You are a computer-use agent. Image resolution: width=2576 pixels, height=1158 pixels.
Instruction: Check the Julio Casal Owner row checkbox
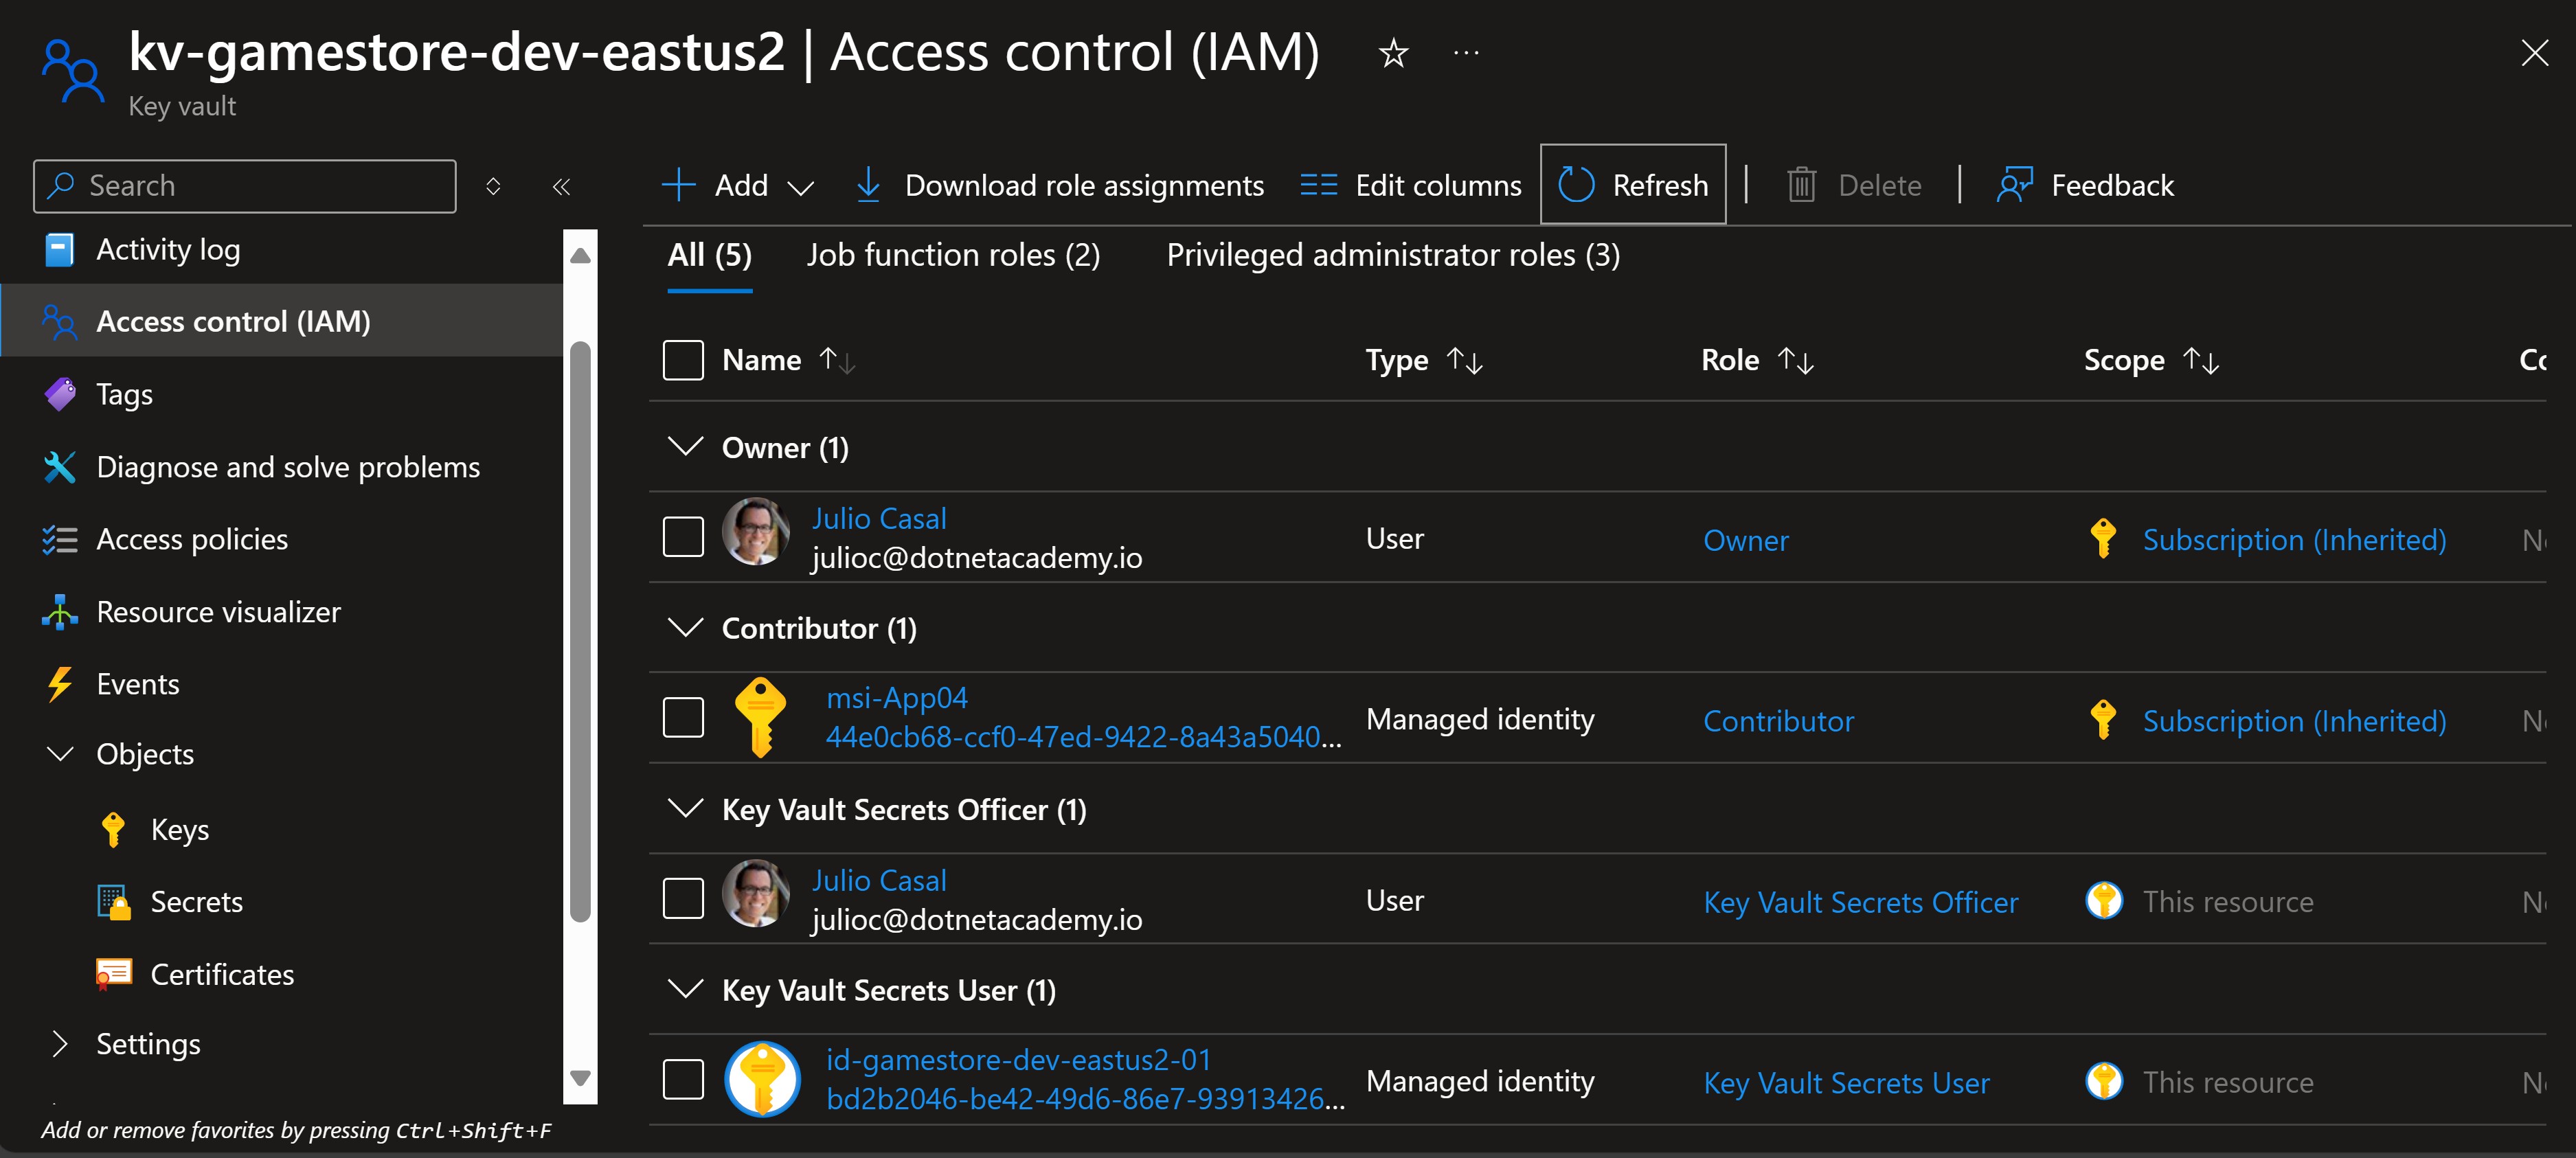683,537
